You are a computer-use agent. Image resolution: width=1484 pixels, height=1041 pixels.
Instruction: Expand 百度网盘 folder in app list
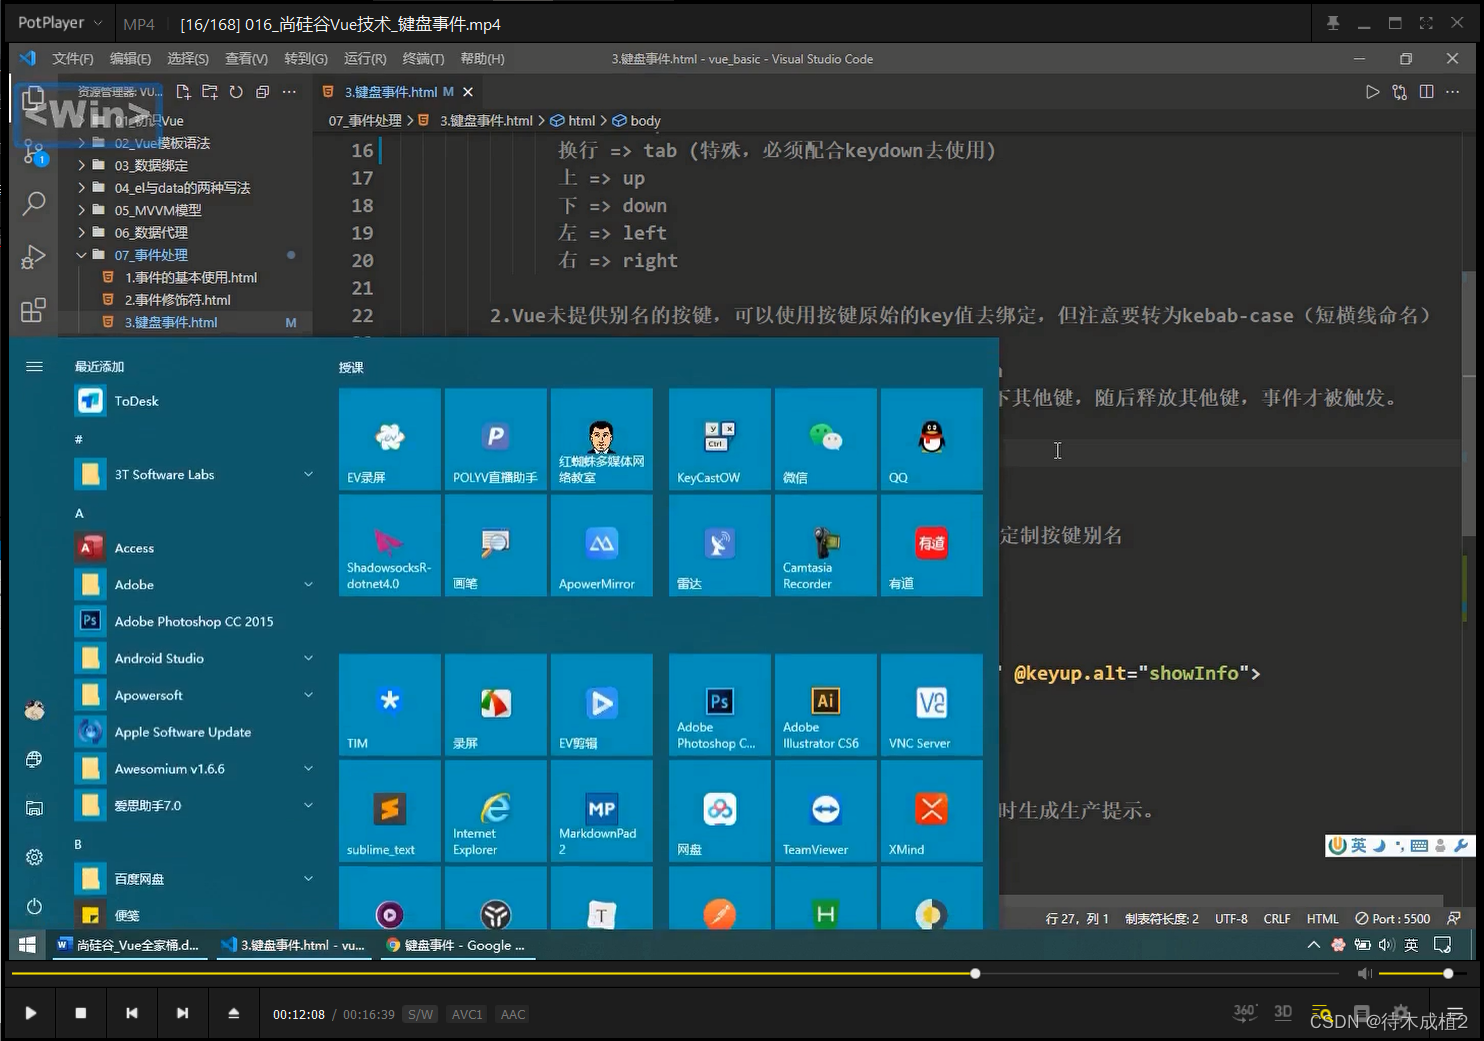click(309, 879)
